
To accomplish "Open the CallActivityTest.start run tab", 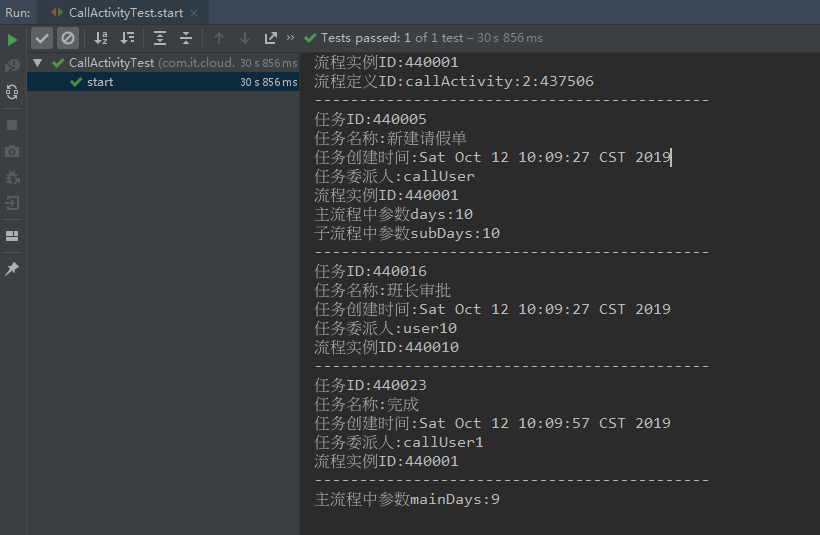I will coord(126,13).
